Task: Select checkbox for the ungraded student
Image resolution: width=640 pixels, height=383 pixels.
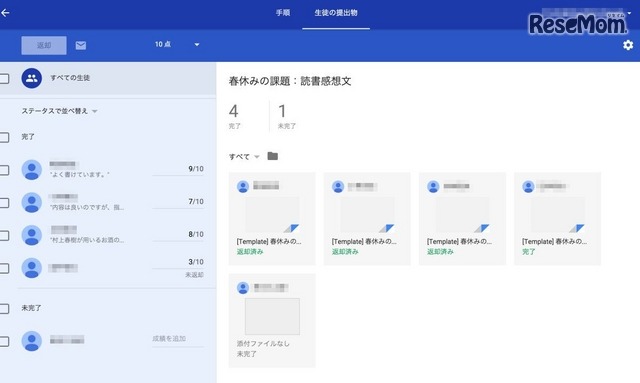Action: pyautogui.click(x=4, y=341)
